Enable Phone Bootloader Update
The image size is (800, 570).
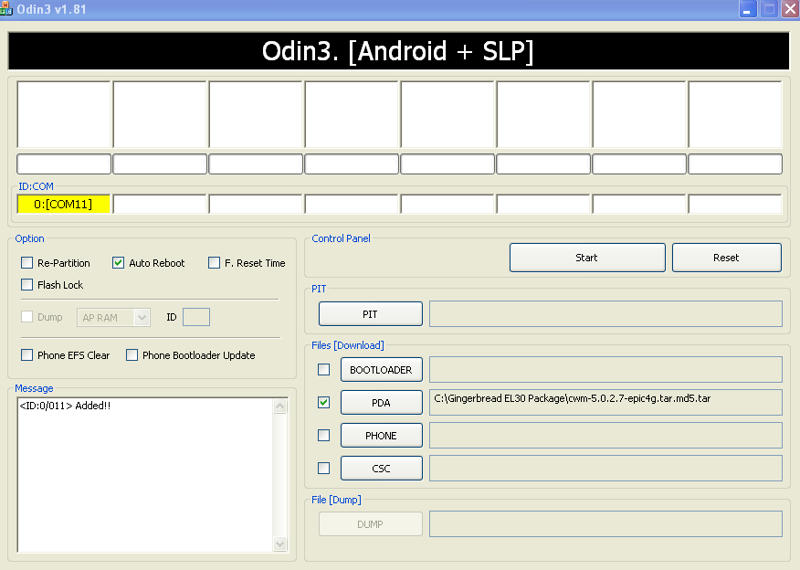[132, 355]
